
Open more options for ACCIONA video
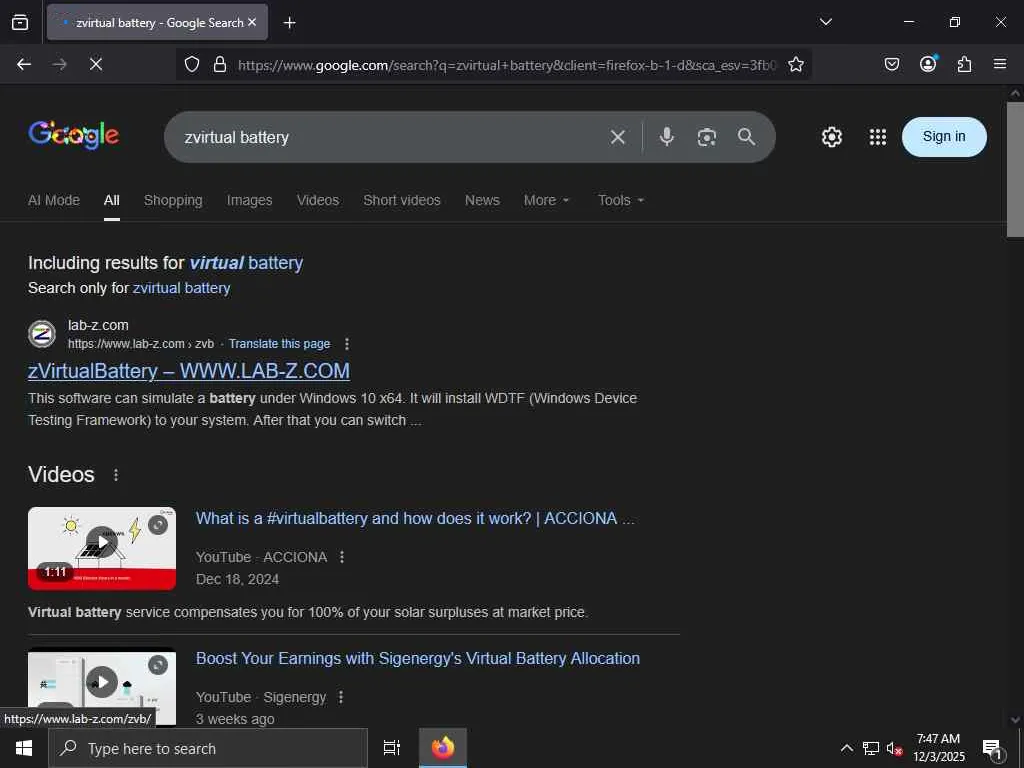coord(342,557)
